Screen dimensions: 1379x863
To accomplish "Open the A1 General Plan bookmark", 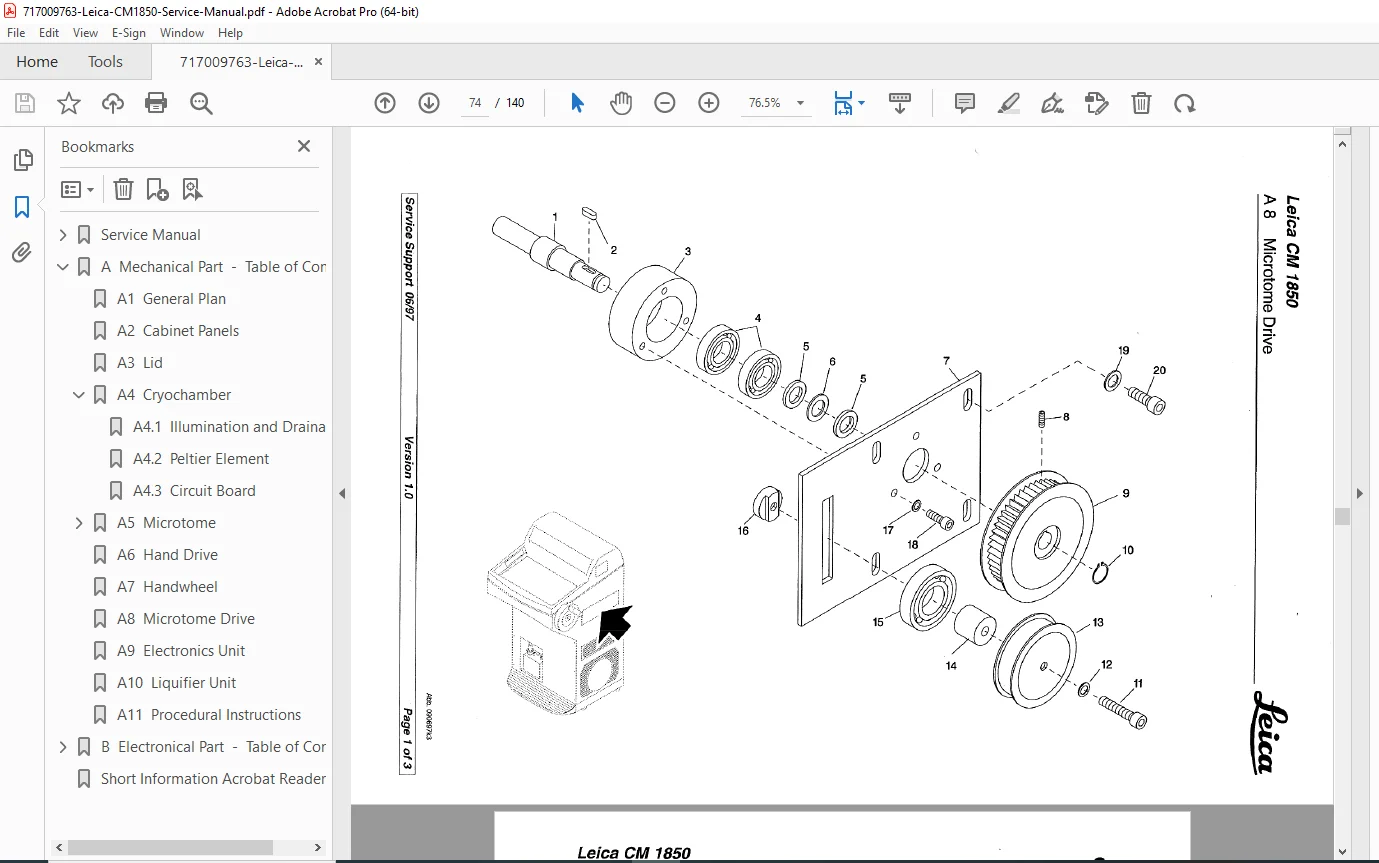I will [x=171, y=299].
